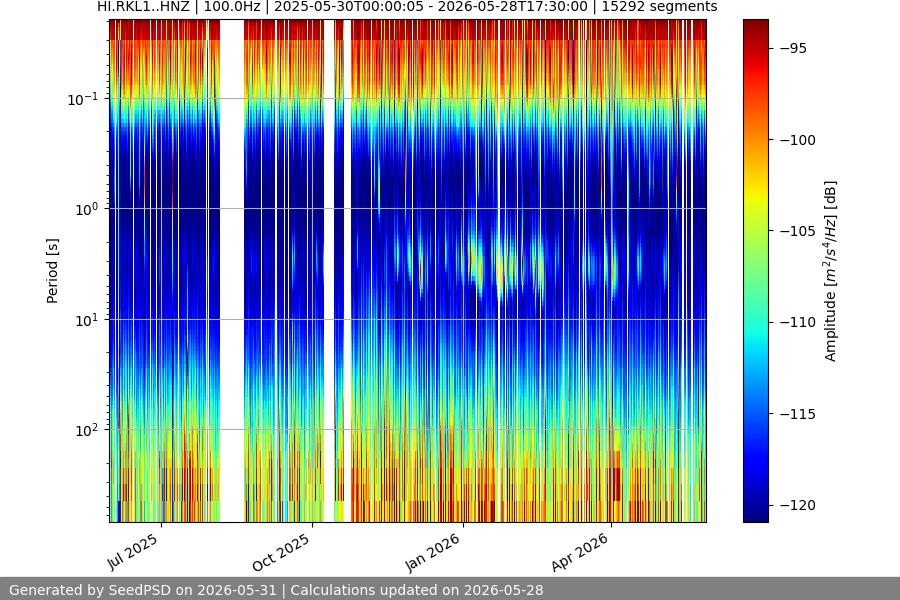Viewport: 900px width, 600px height.
Task: Click the 'Amplitude [m²/s⁴/Hz] [dB]' colorbar label
Action: pos(831,271)
